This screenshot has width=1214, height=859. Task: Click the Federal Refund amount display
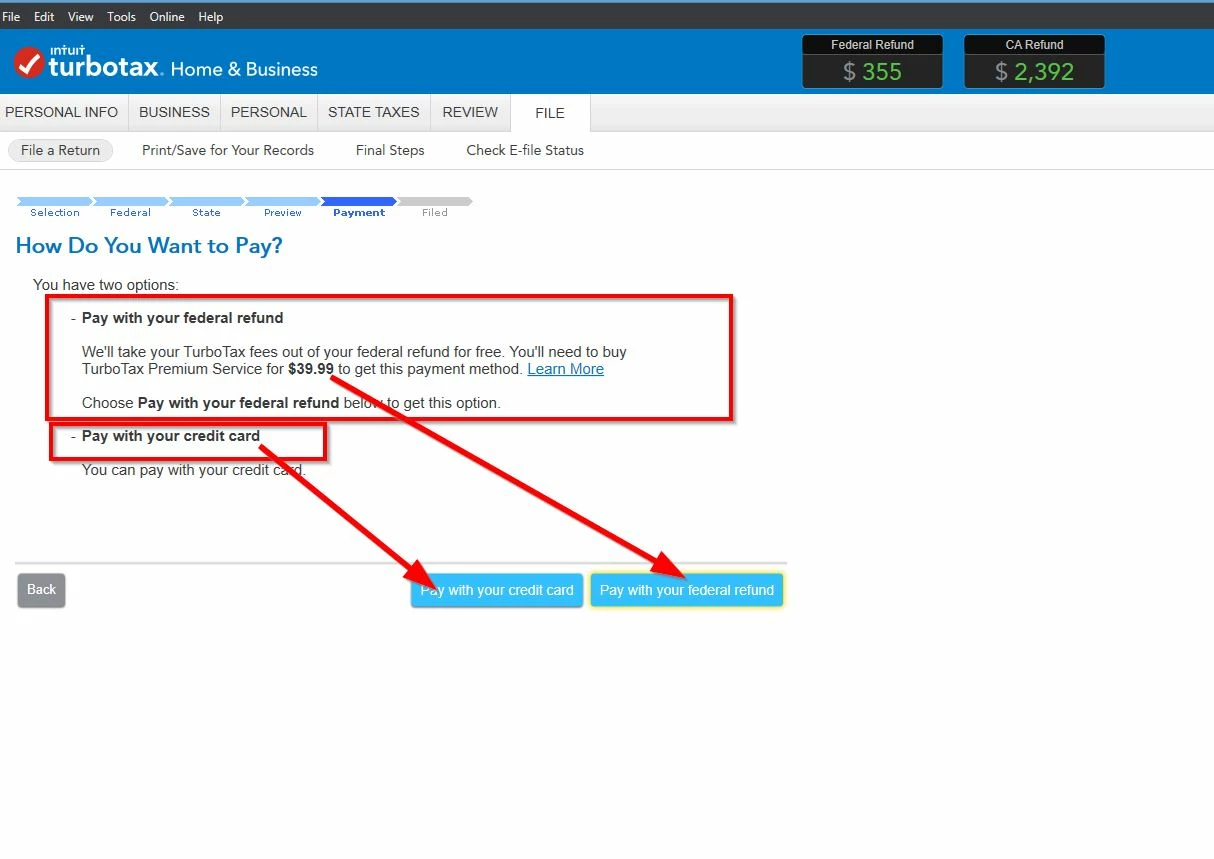pos(872,71)
